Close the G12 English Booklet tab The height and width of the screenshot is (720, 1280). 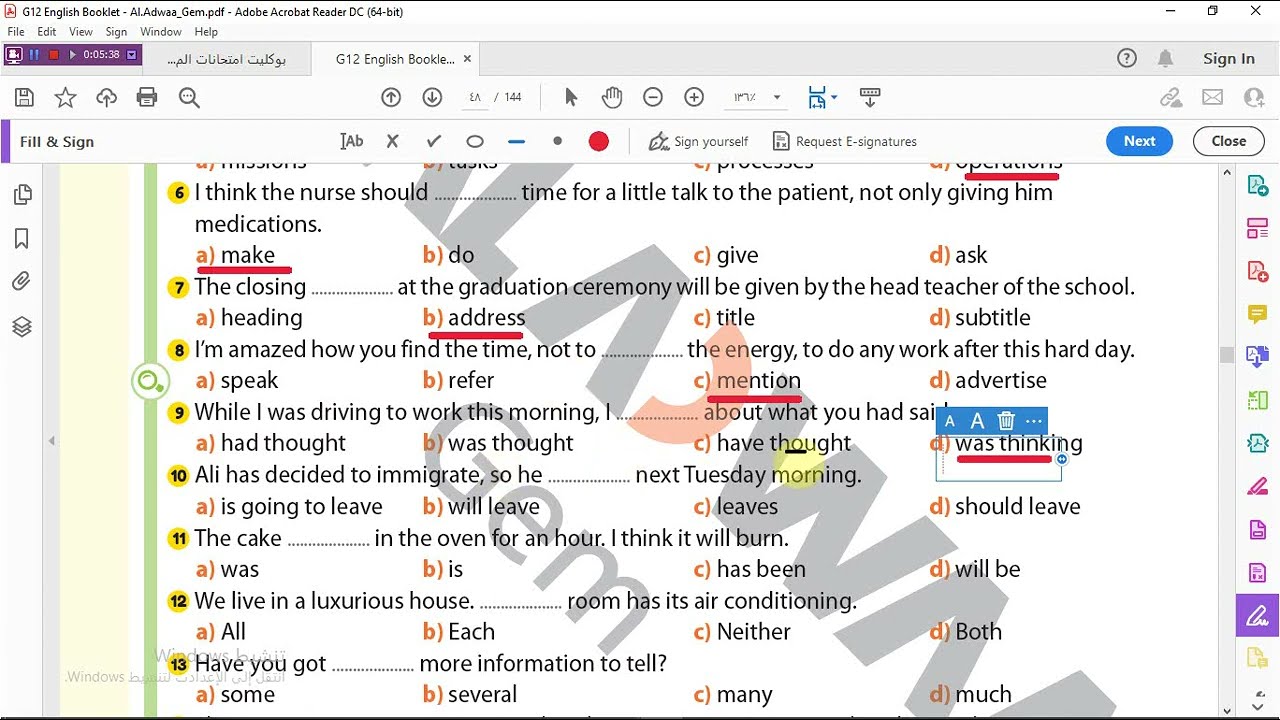466,59
